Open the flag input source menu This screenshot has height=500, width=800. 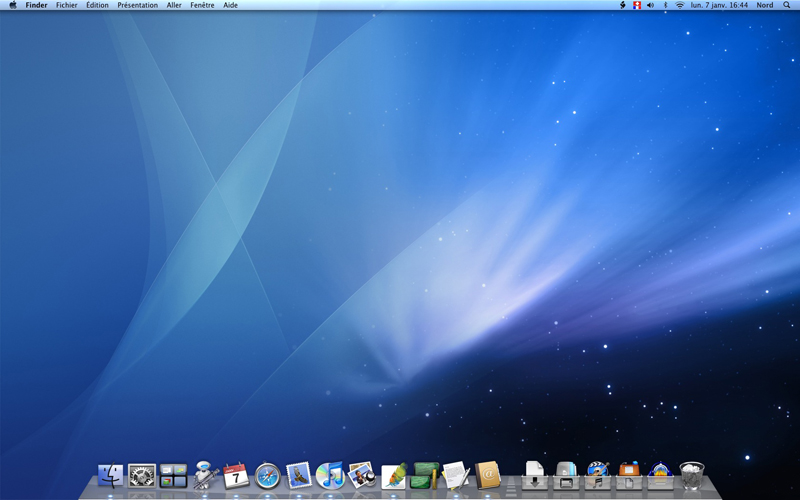tap(637, 5)
